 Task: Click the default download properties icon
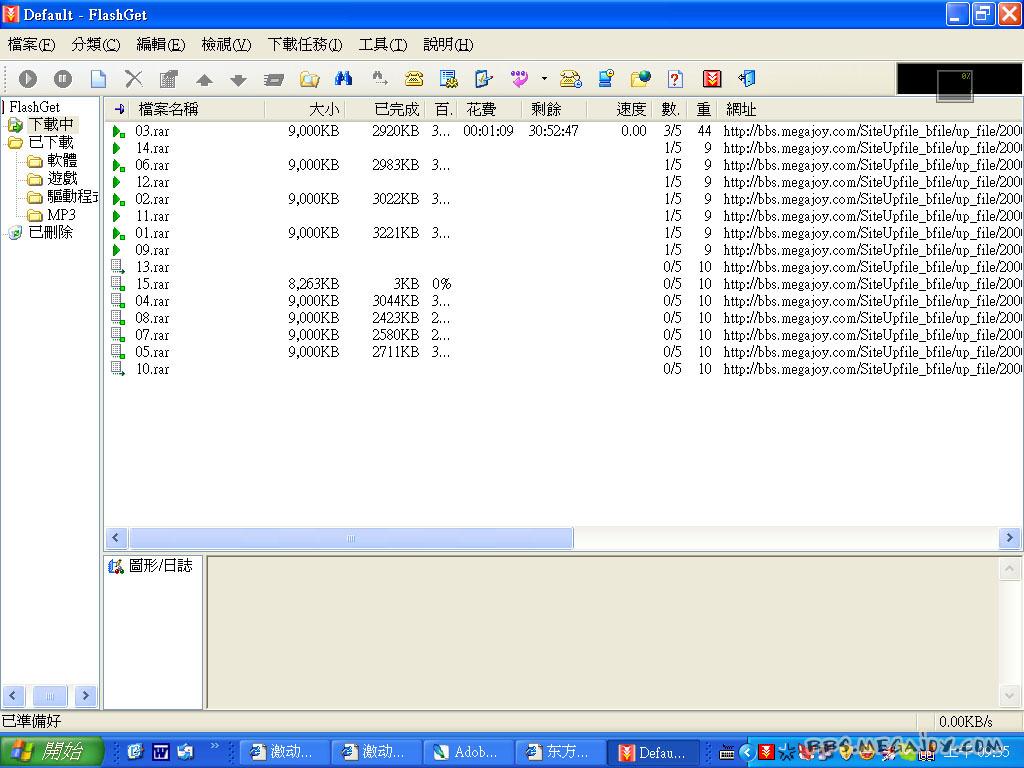coord(483,79)
